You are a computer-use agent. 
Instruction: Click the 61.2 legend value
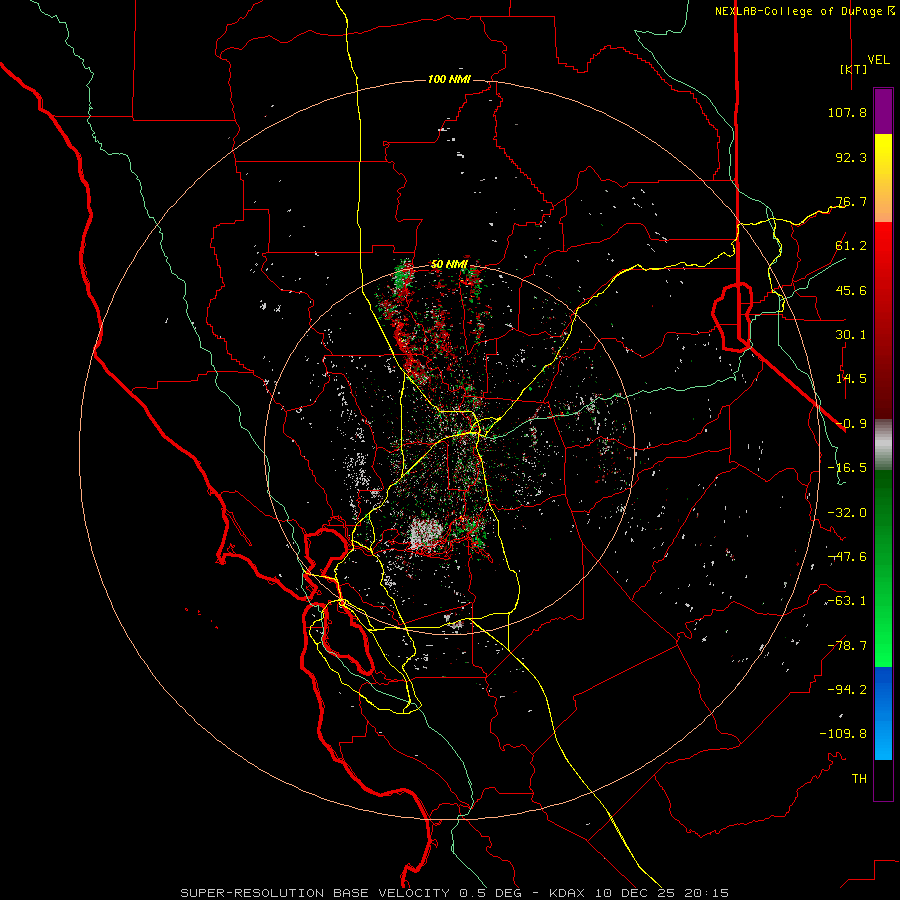tap(851, 246)
